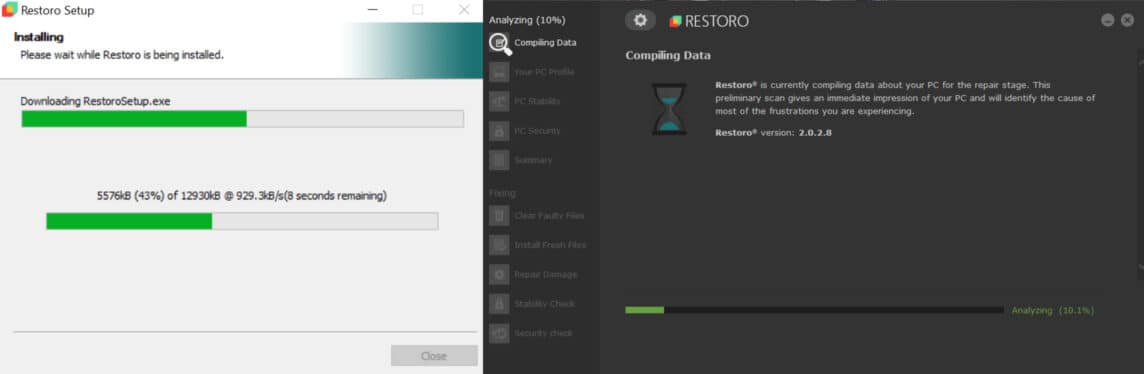Maximize the Restoro Setup window
This screenshot has width=1144, height=374.
[417, 10]
